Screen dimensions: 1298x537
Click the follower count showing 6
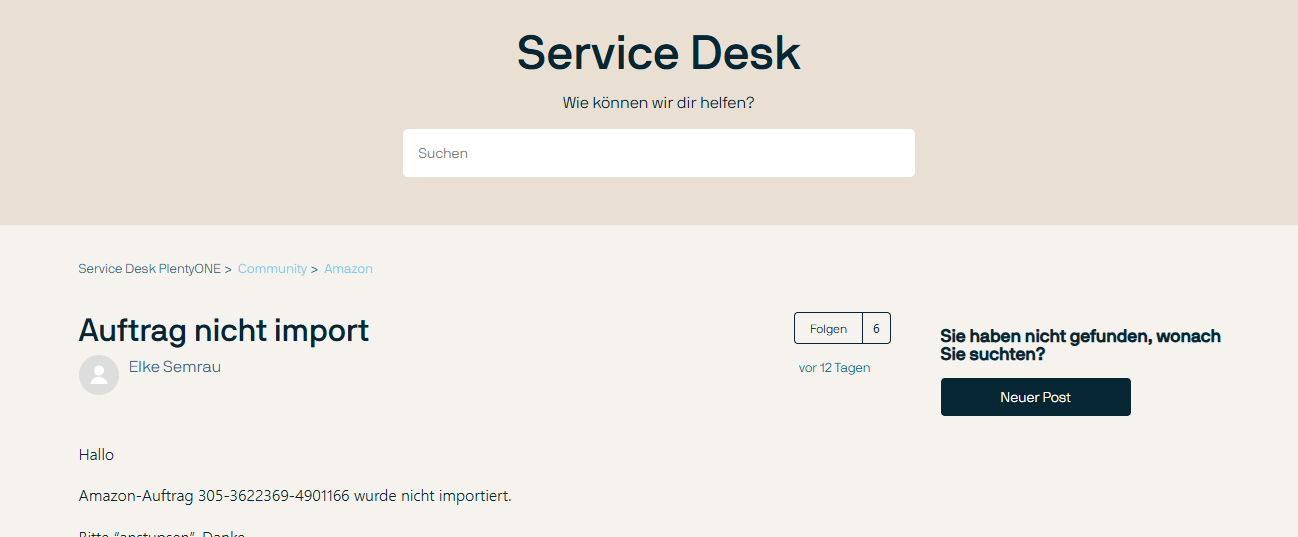pyautogui.click(x=876, y=328)
